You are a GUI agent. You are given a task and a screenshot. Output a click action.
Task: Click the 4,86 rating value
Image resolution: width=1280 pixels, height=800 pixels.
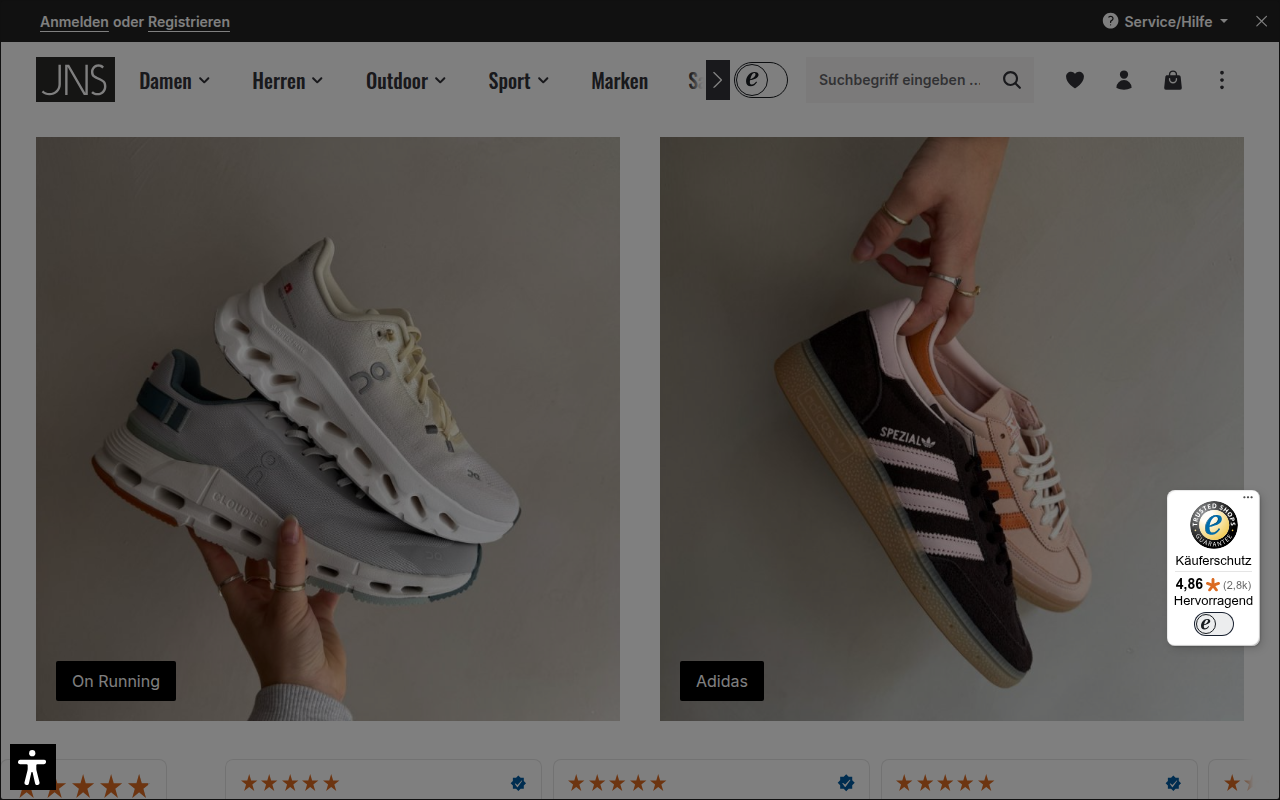coord(1189,584)
